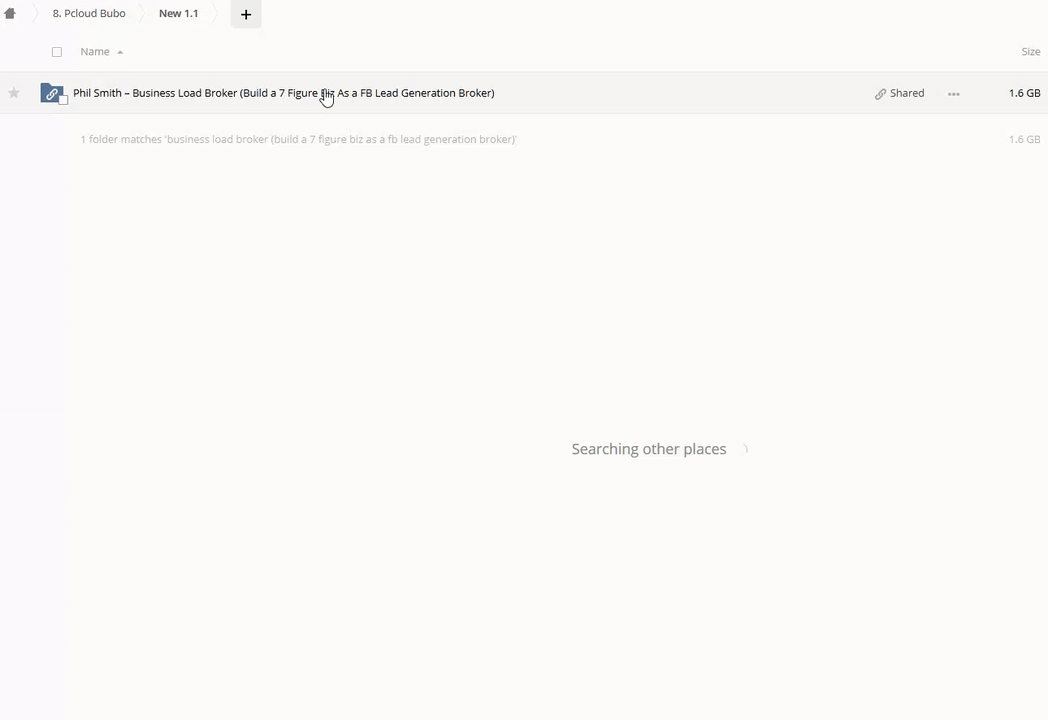The height and width of the screenshot is (720, 1048).
Task: Click the shared folder icon with link symbol
Action: tap(51, 93)
